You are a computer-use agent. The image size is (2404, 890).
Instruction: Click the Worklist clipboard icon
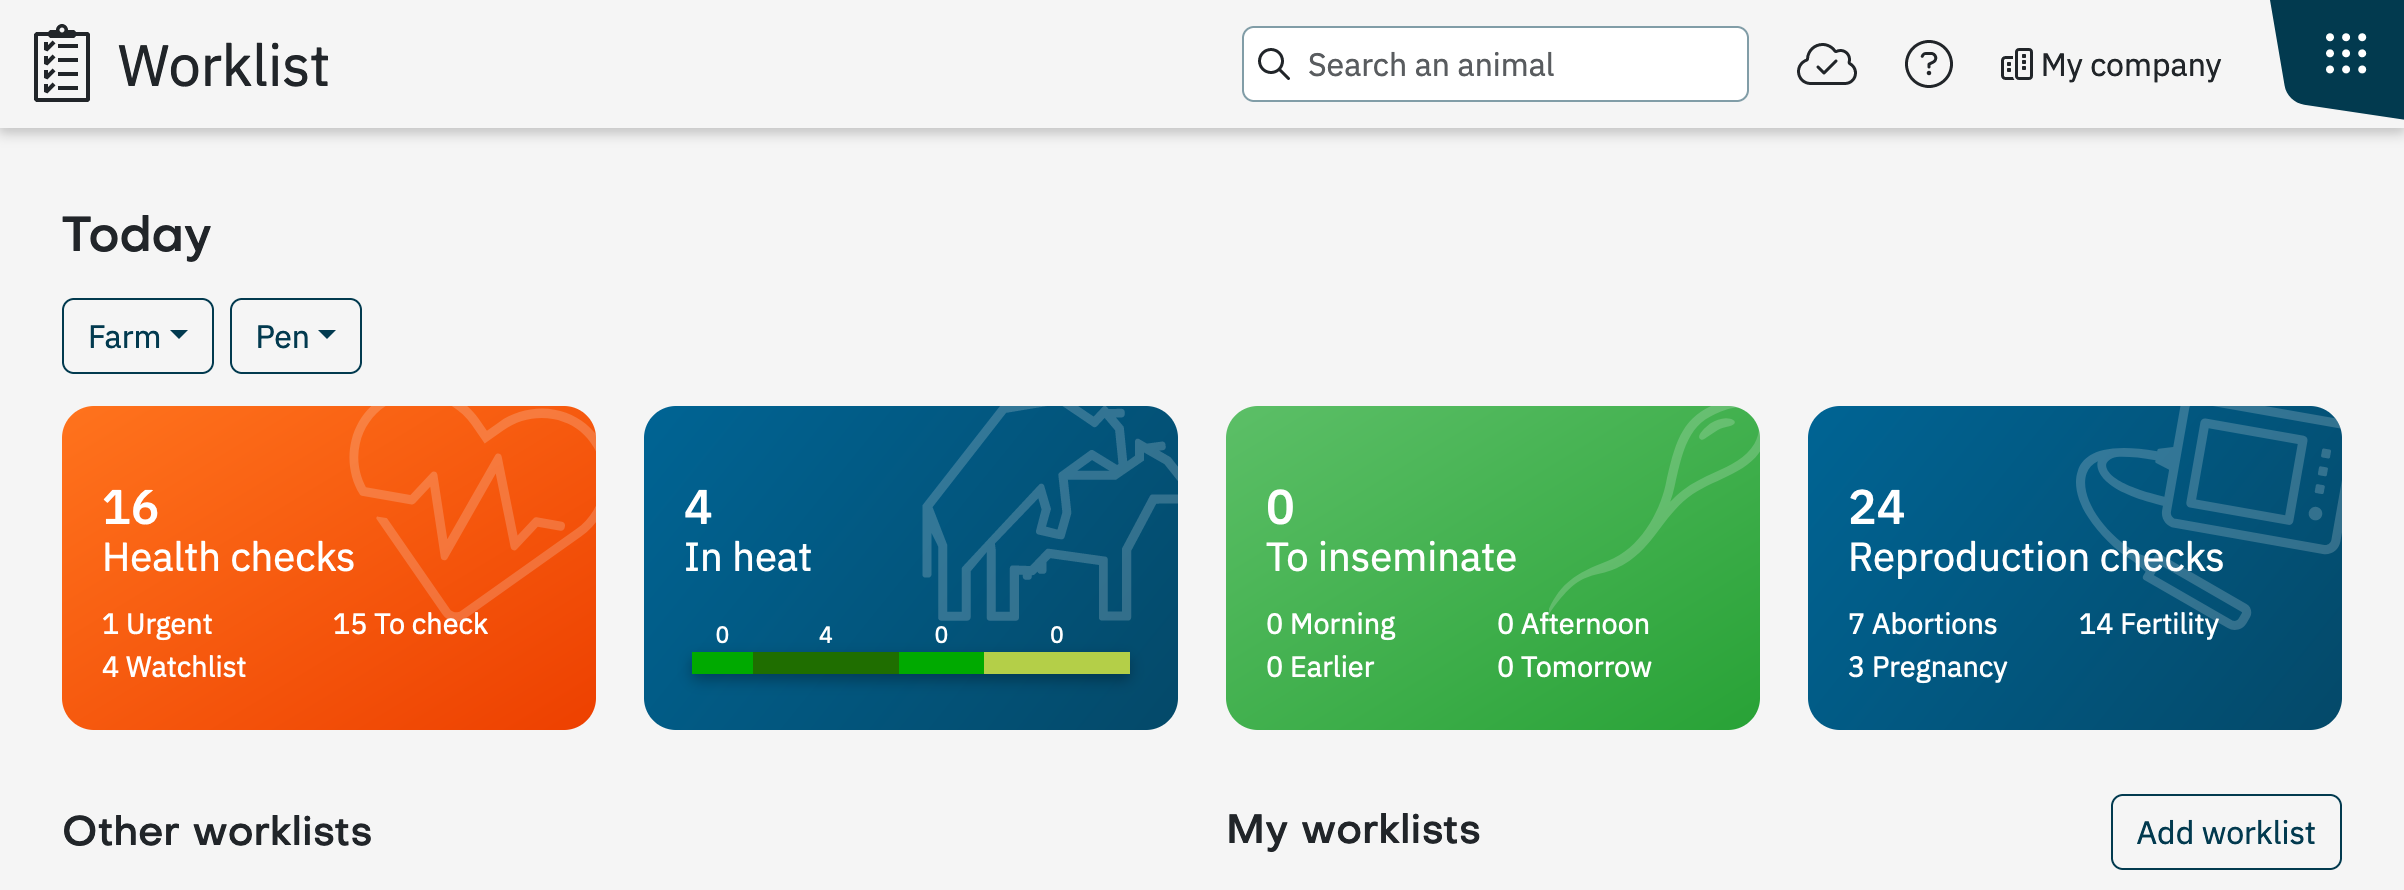(62, 64)
